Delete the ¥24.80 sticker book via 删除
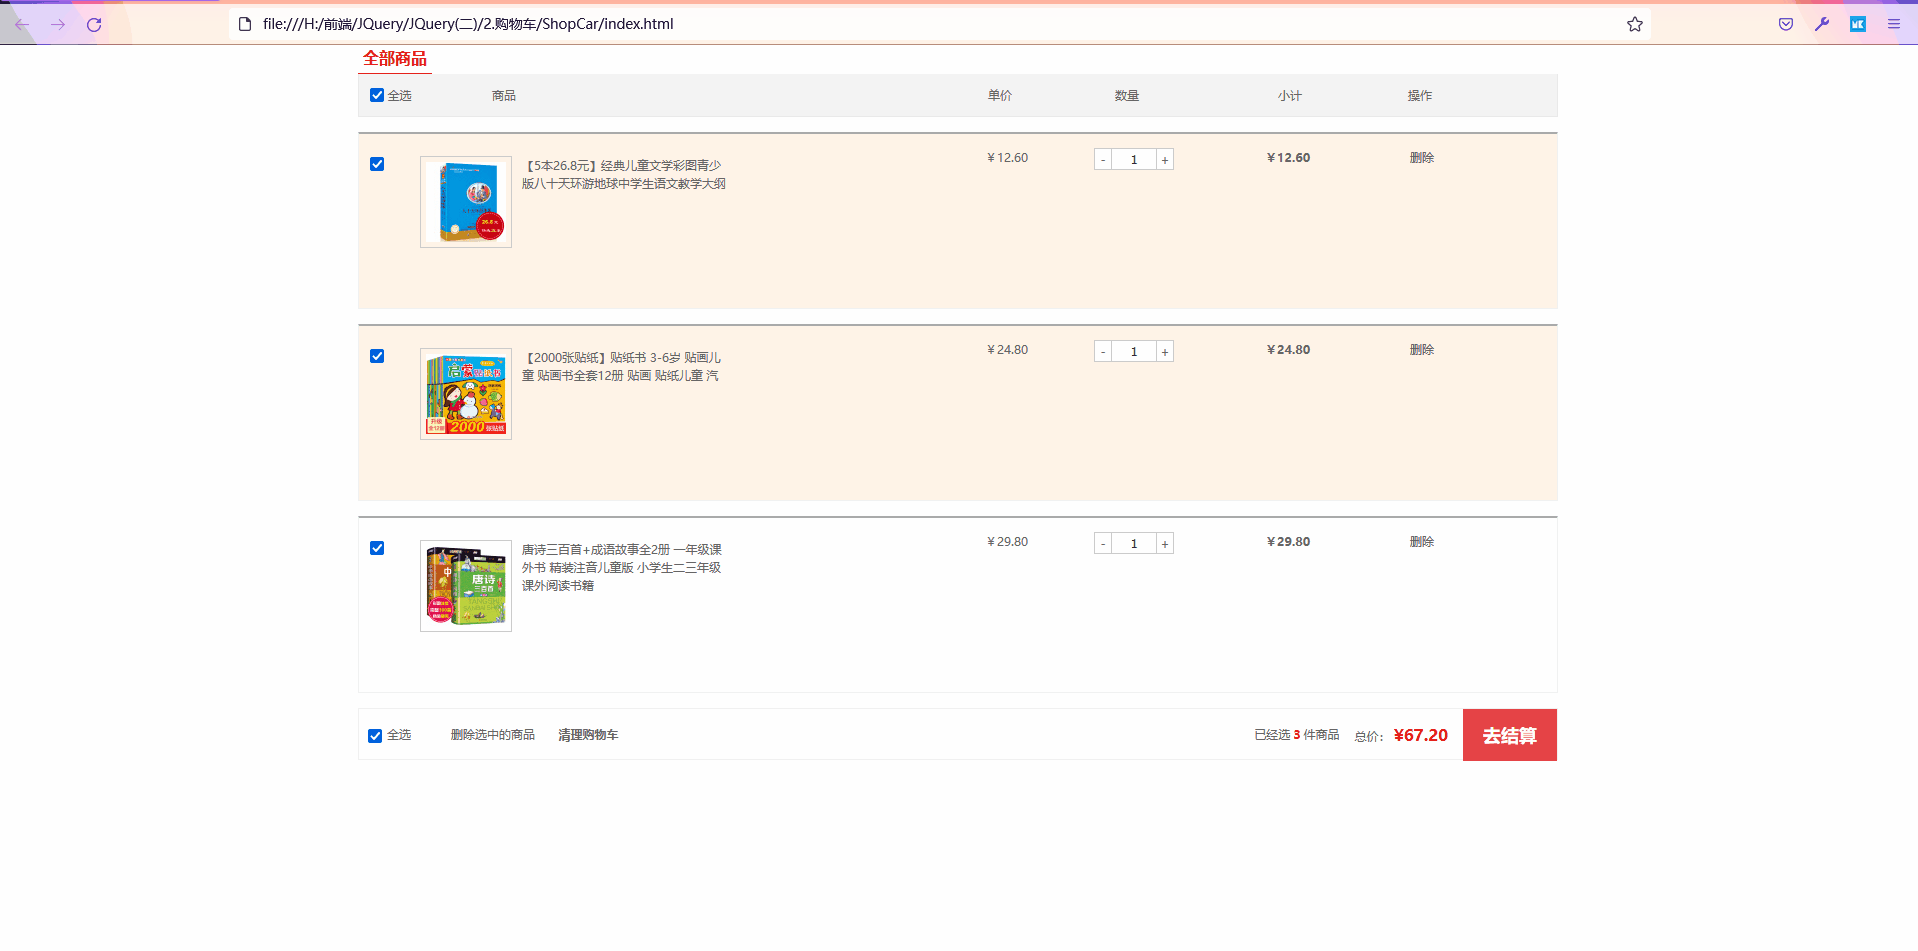 [x=1422, y=350]
